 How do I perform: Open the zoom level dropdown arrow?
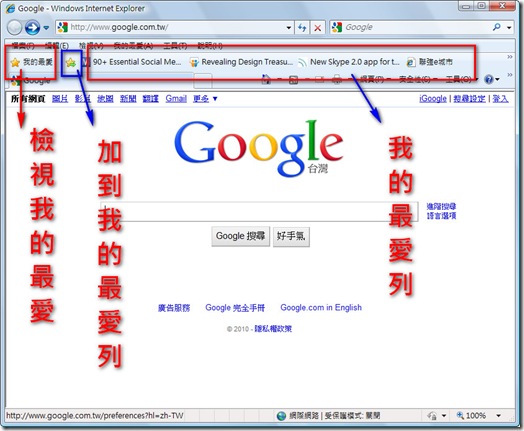tap(498, 416)
